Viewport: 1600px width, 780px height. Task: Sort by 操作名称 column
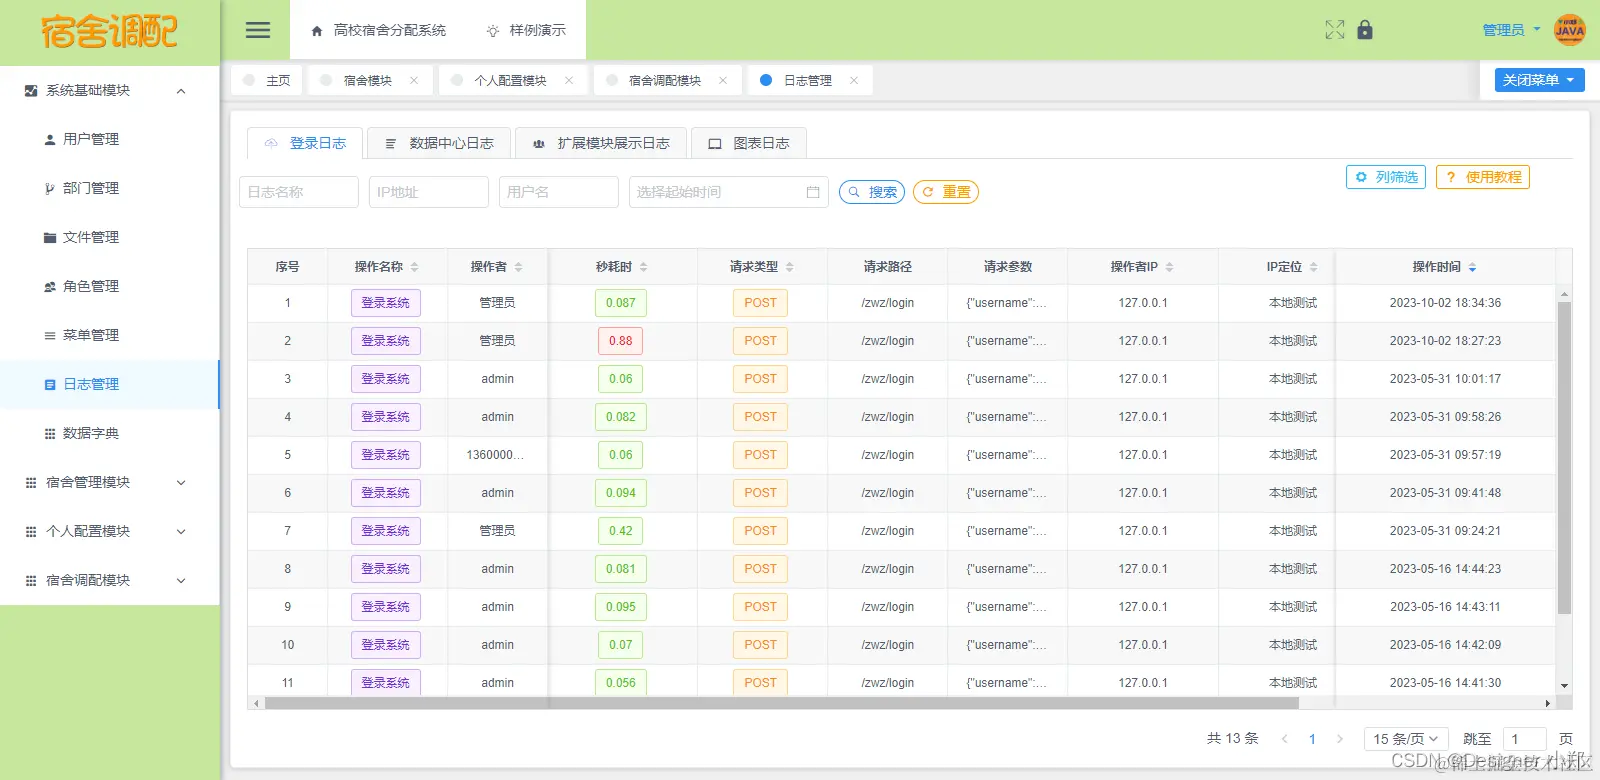415,267
